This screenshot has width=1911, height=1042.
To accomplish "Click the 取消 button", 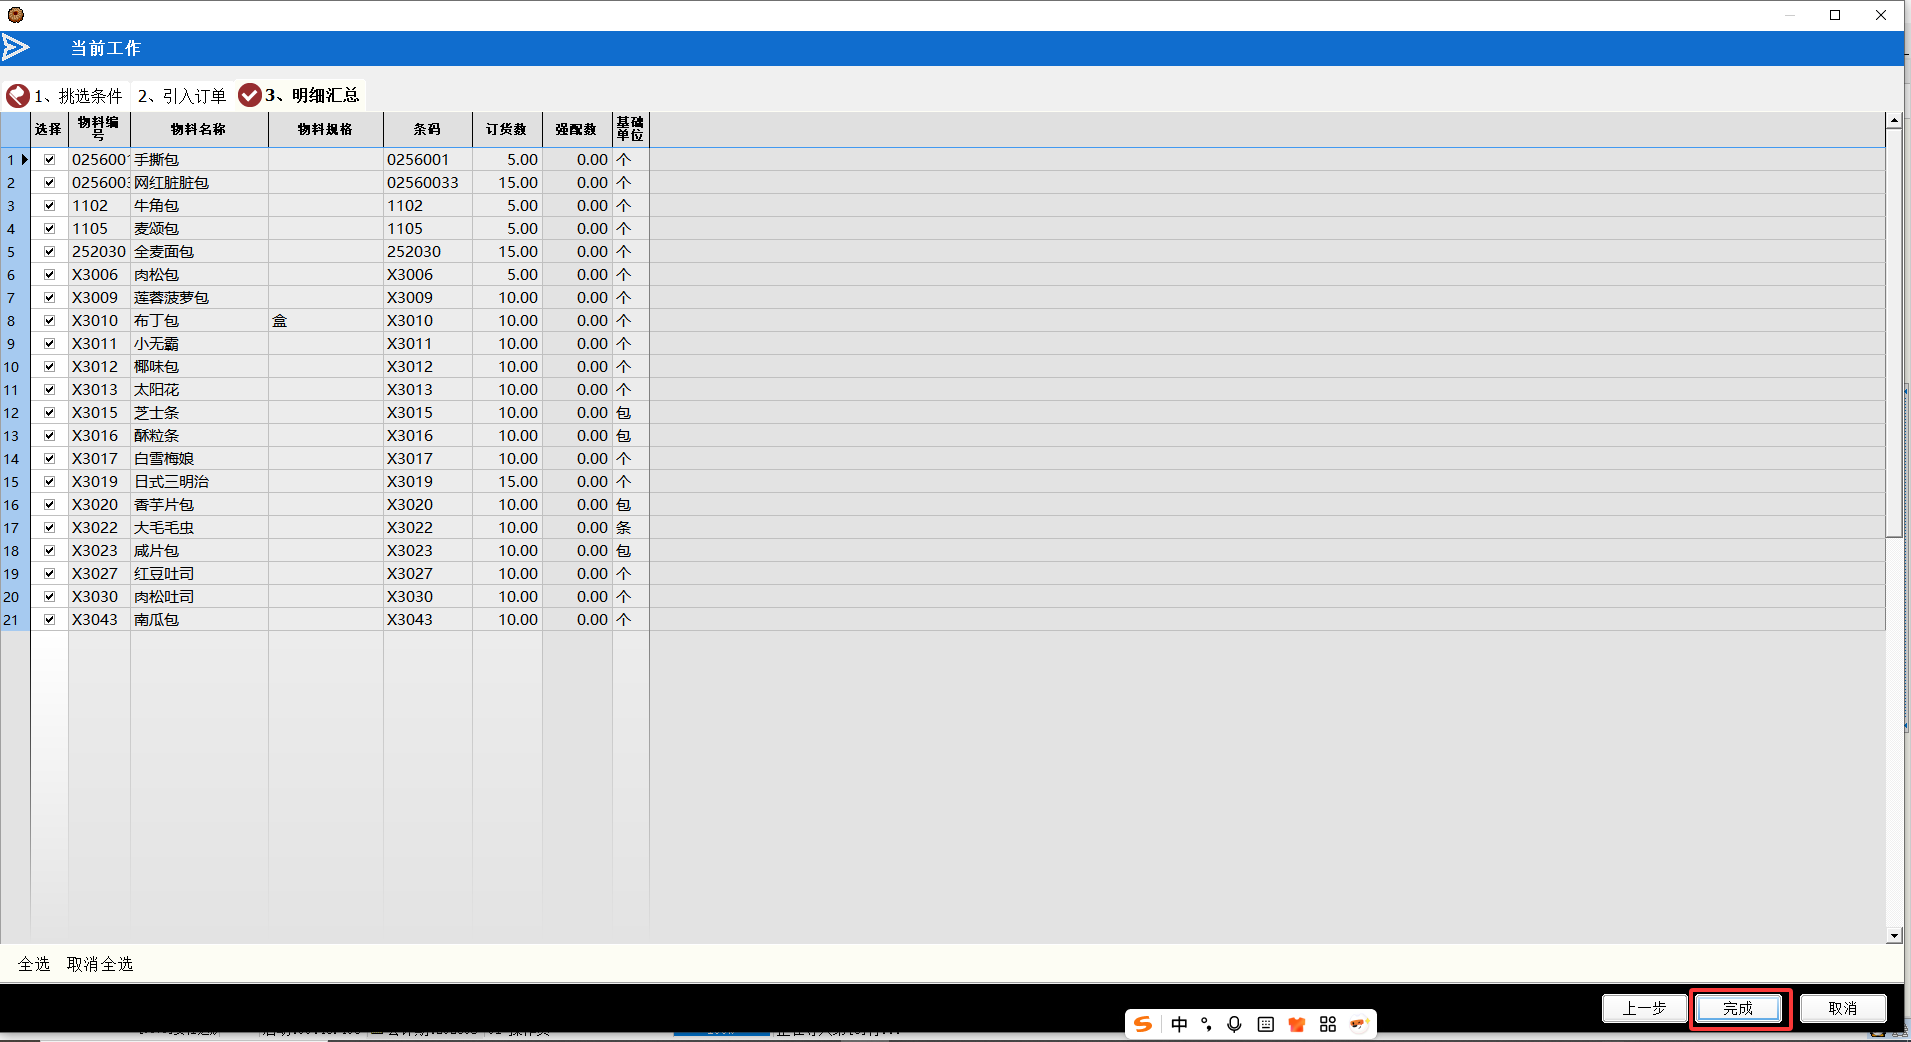I will [1843, 1008].
